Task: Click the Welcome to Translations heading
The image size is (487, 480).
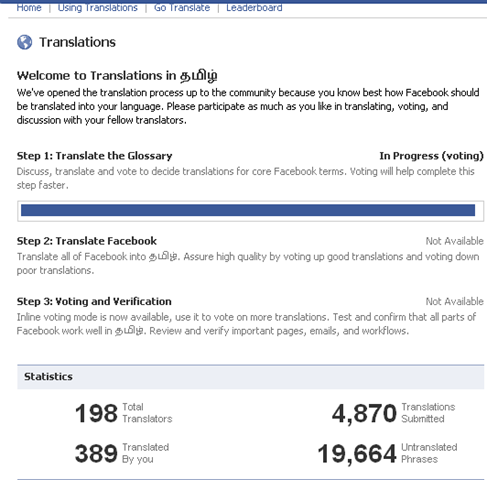Action: coord(117,76)
